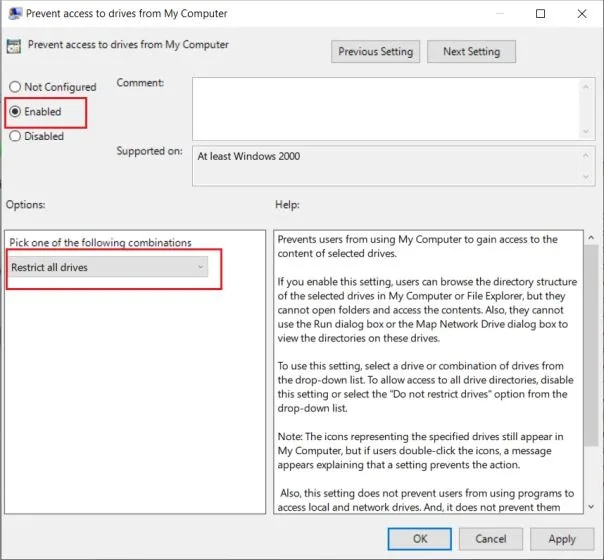Click inside the Comment text box
Image resolution: width=604 pixels, height=560 pixels.
[x=386, y=109]
